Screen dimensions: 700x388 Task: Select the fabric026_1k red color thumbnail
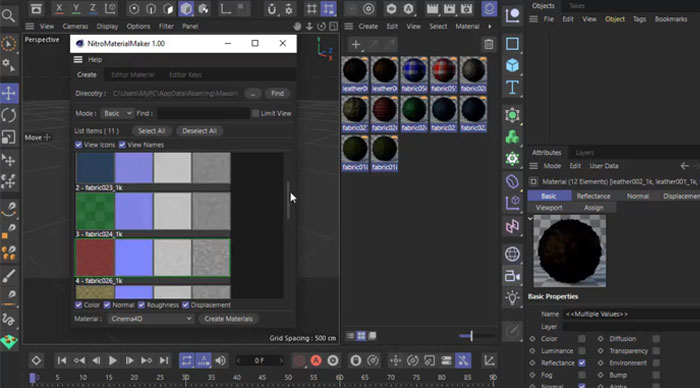click(95, 258)
